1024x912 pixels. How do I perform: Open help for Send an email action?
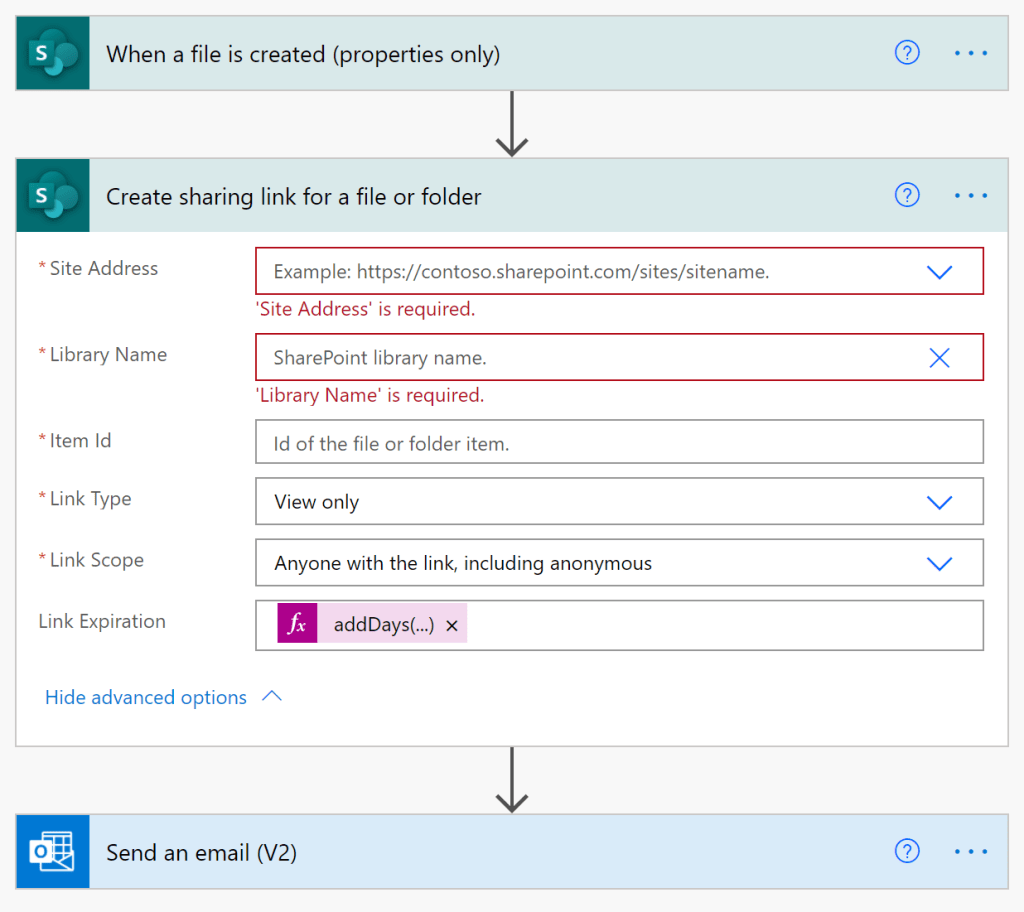(906, 852)
